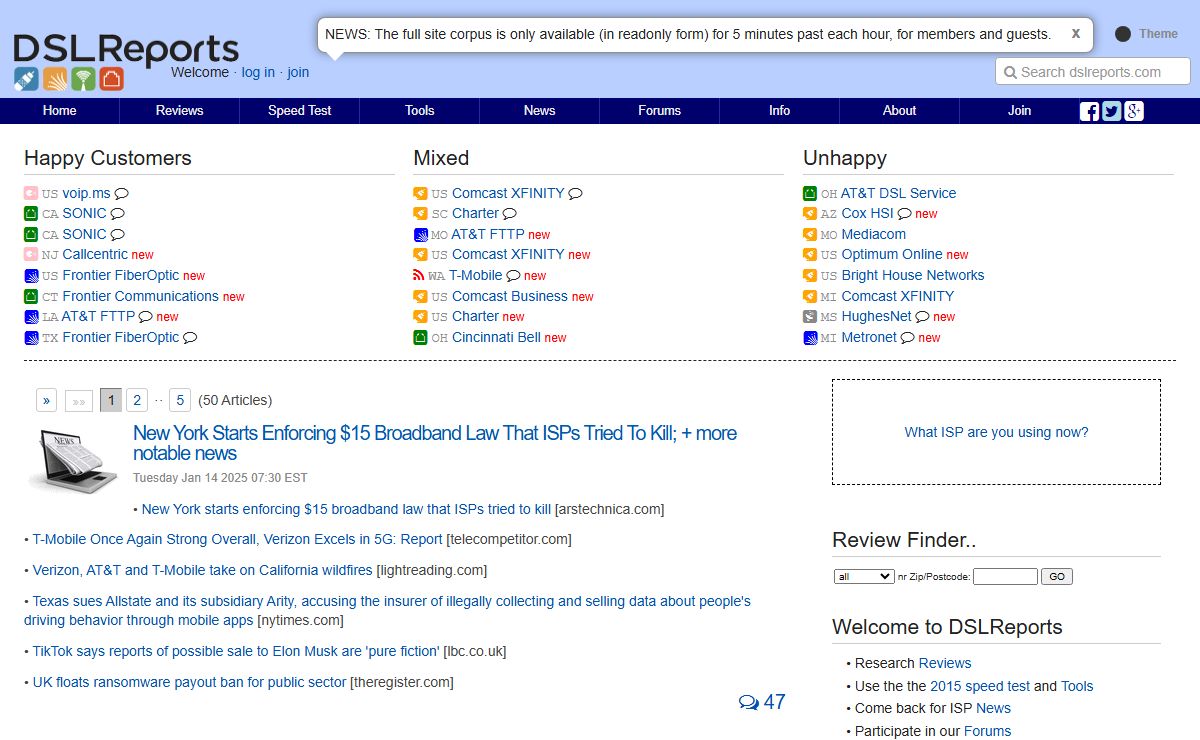Open the DSLReports Facebook page icon
Viewport: 1200px width, 740px height.
tap(1090, 111)
